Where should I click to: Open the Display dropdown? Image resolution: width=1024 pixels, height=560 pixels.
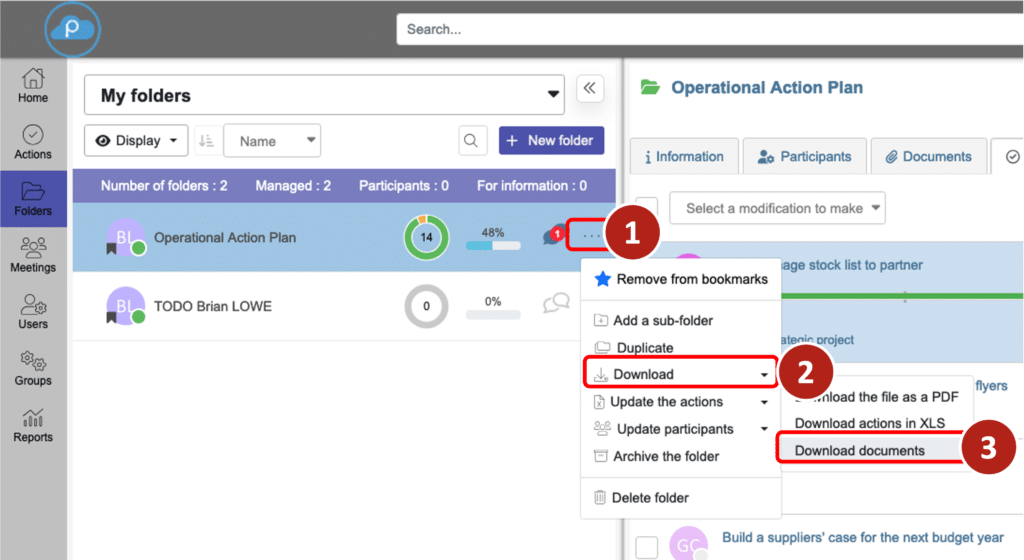tap(136, 141)
